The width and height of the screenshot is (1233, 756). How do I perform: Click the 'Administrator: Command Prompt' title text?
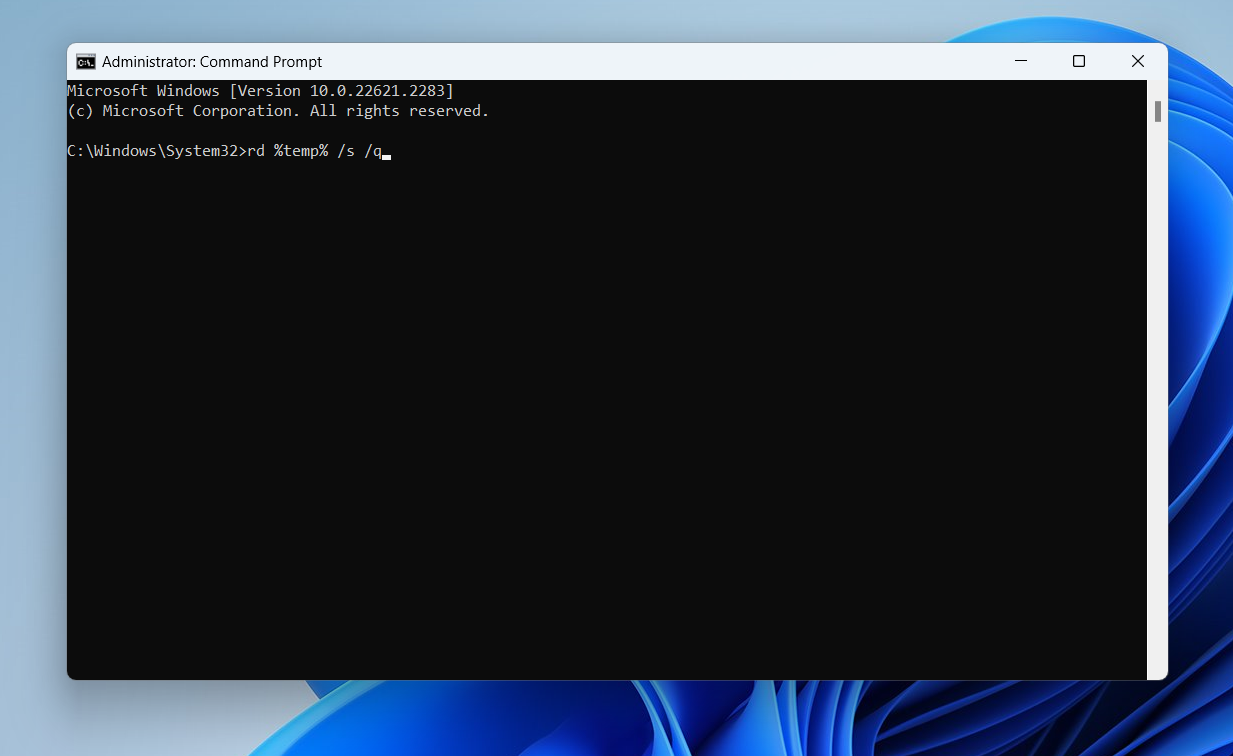tap(212, 62)
